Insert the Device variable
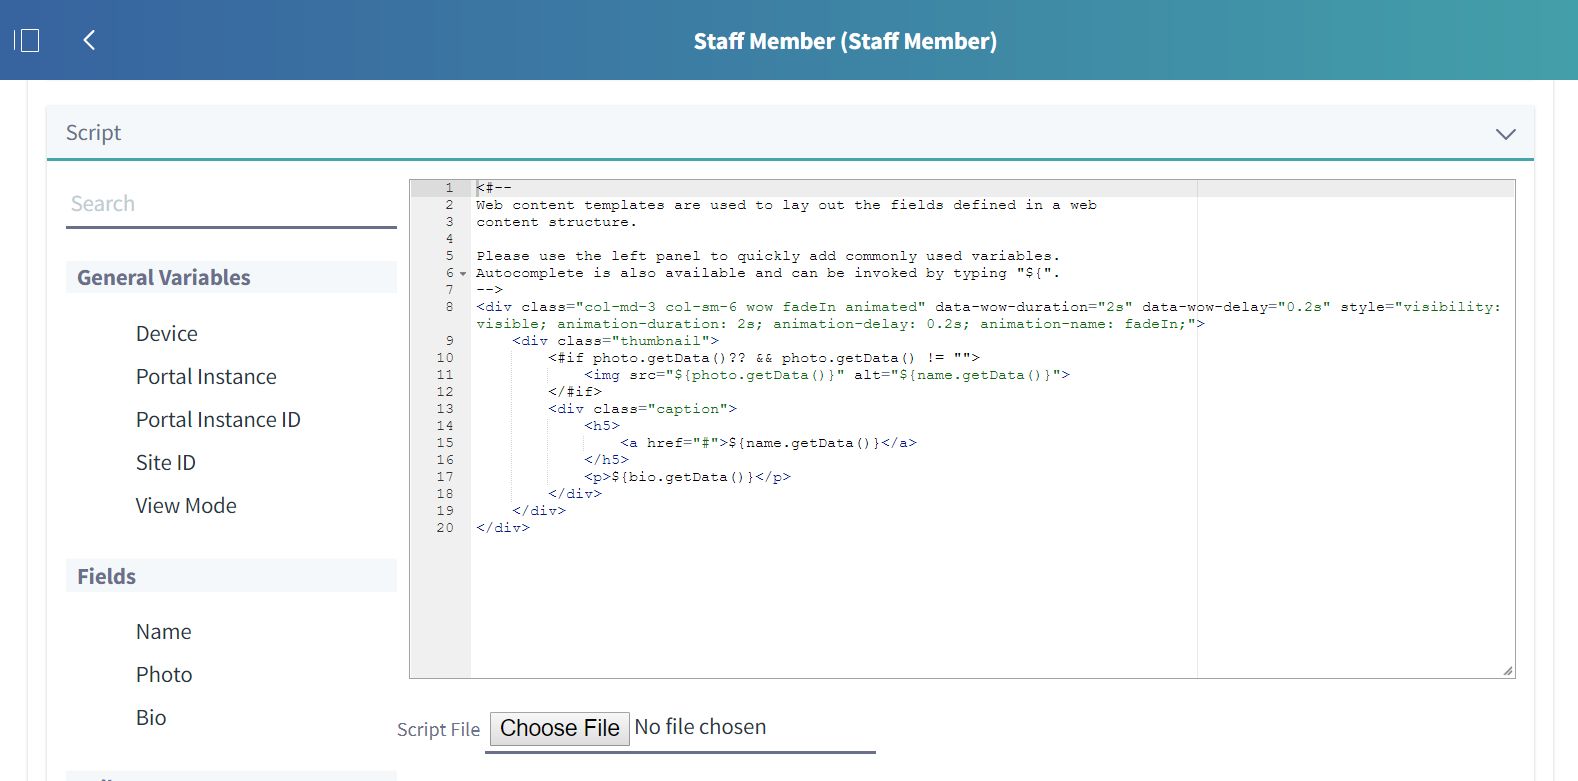The width and height of the screenshot is (1578, 781). (x=166, y=334)
